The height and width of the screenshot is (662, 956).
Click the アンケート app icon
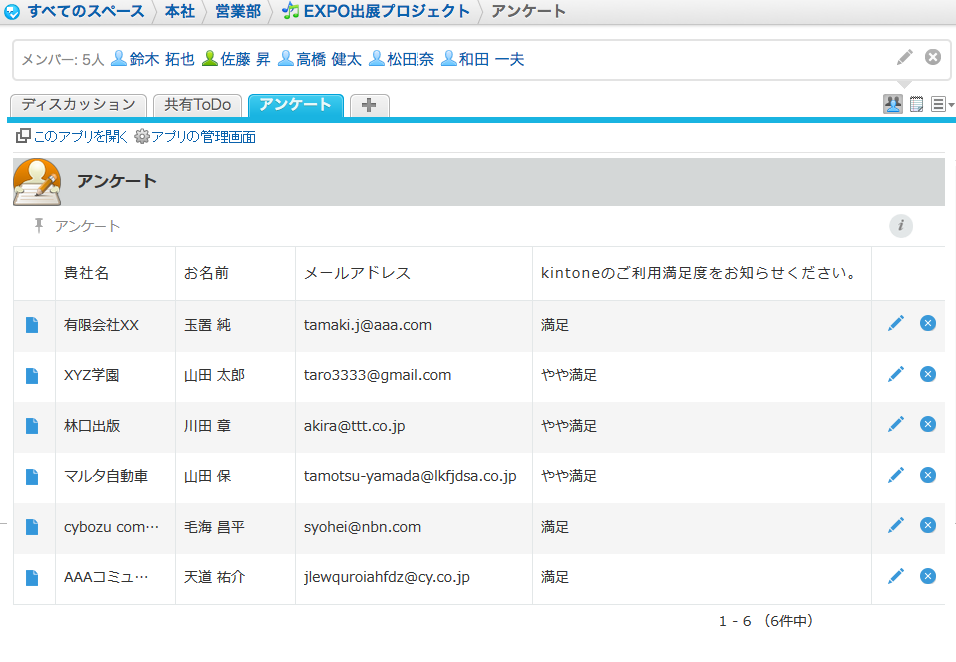pyautogui.click(x=37, y=182)
